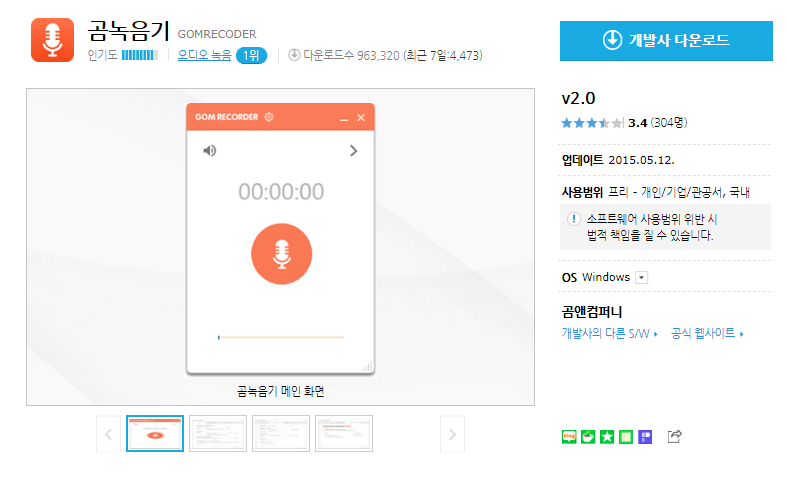Click the GOM Recorder app logo
789x494 pixels.
pos(52,40)
